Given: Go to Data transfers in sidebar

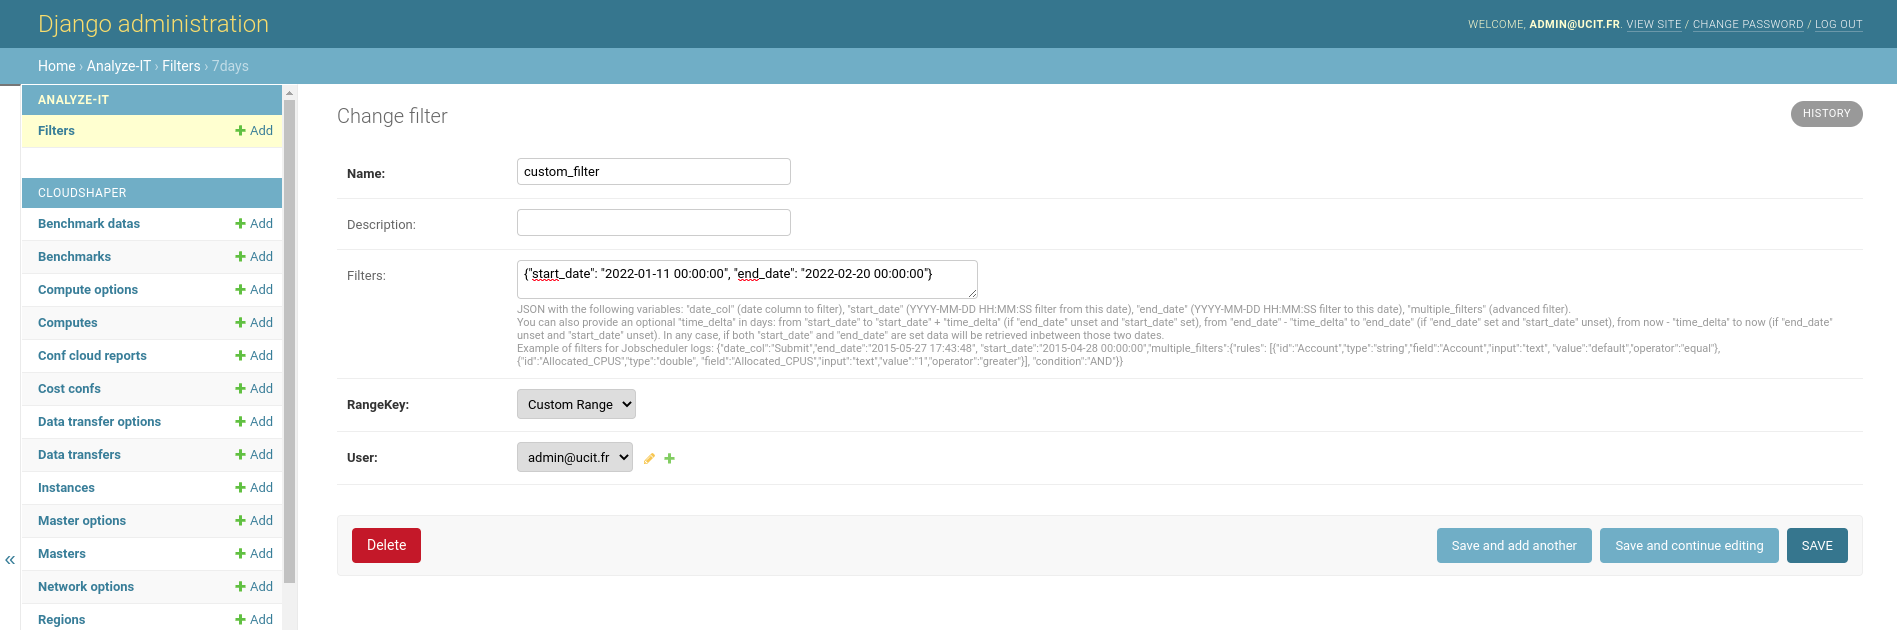Looking at the screenshot, I should coord(79,455).
